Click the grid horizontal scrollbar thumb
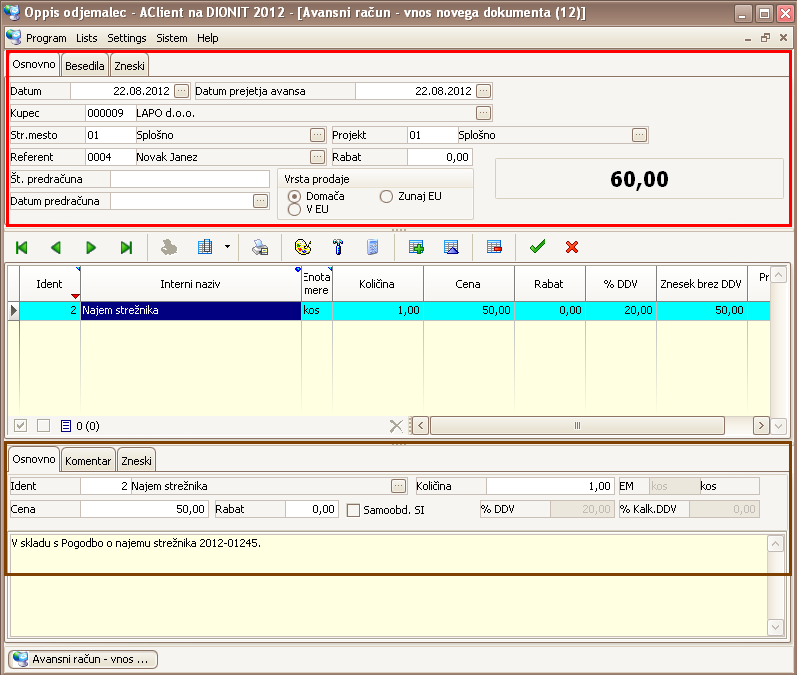The width and height of the screenshot is (797, 675). coord(577,425)
